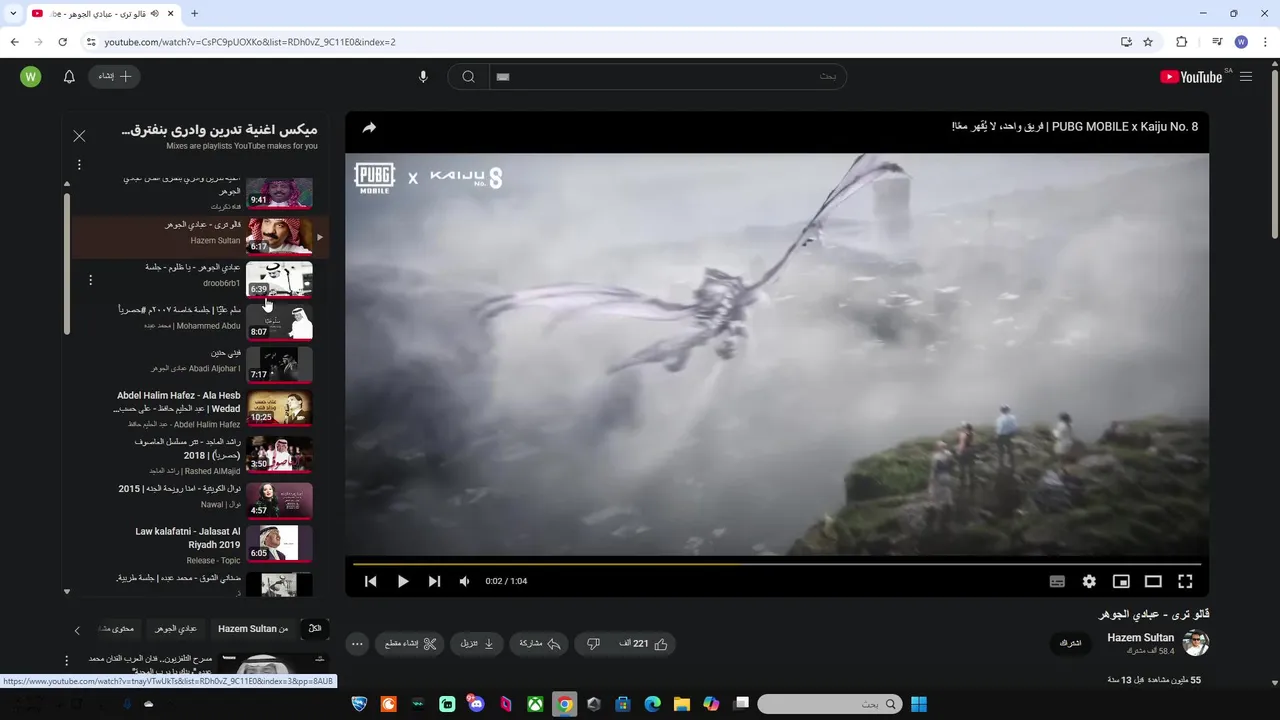Toggle subtitles/captions in the player
Screen dimensions: 1280x720
(x=1057, y=581)
